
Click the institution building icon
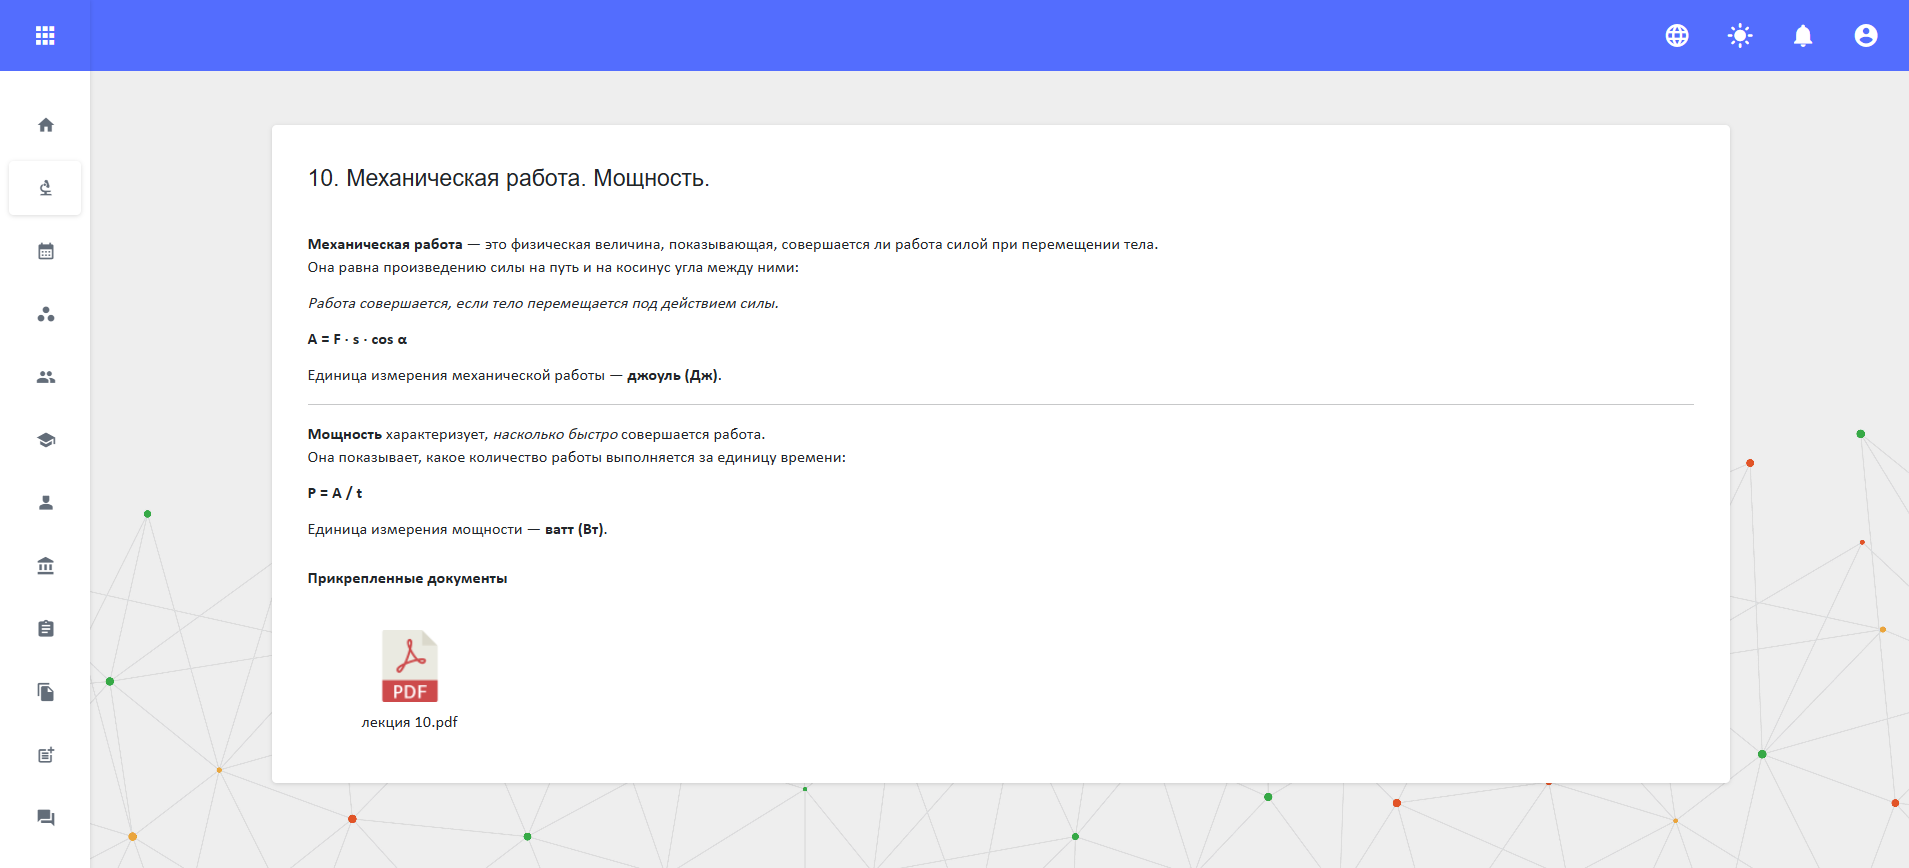click(46, 566)
